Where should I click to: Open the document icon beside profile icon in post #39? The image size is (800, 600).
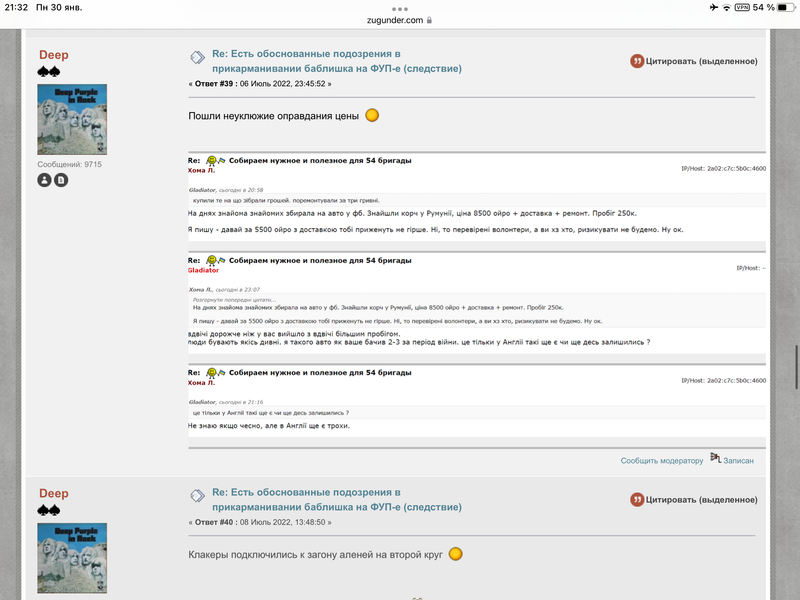tap(61, 180)
